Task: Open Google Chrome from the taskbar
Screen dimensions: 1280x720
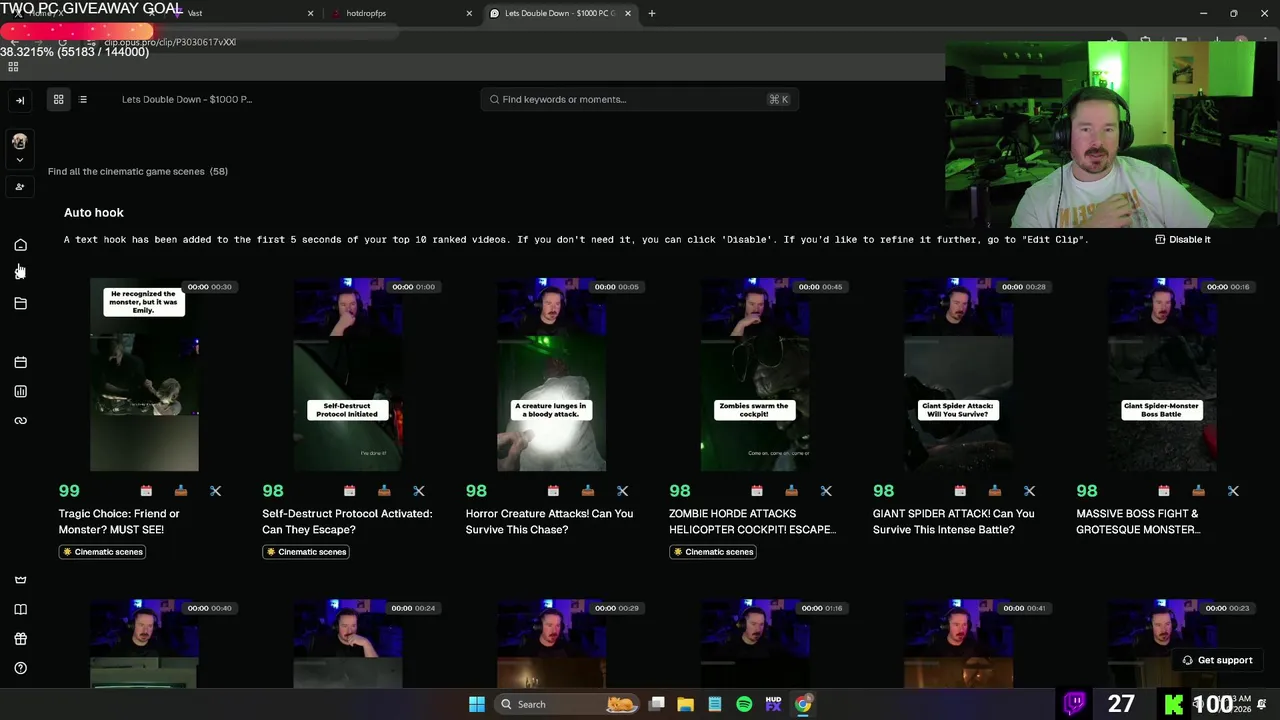Action: [x=803, y=704]
